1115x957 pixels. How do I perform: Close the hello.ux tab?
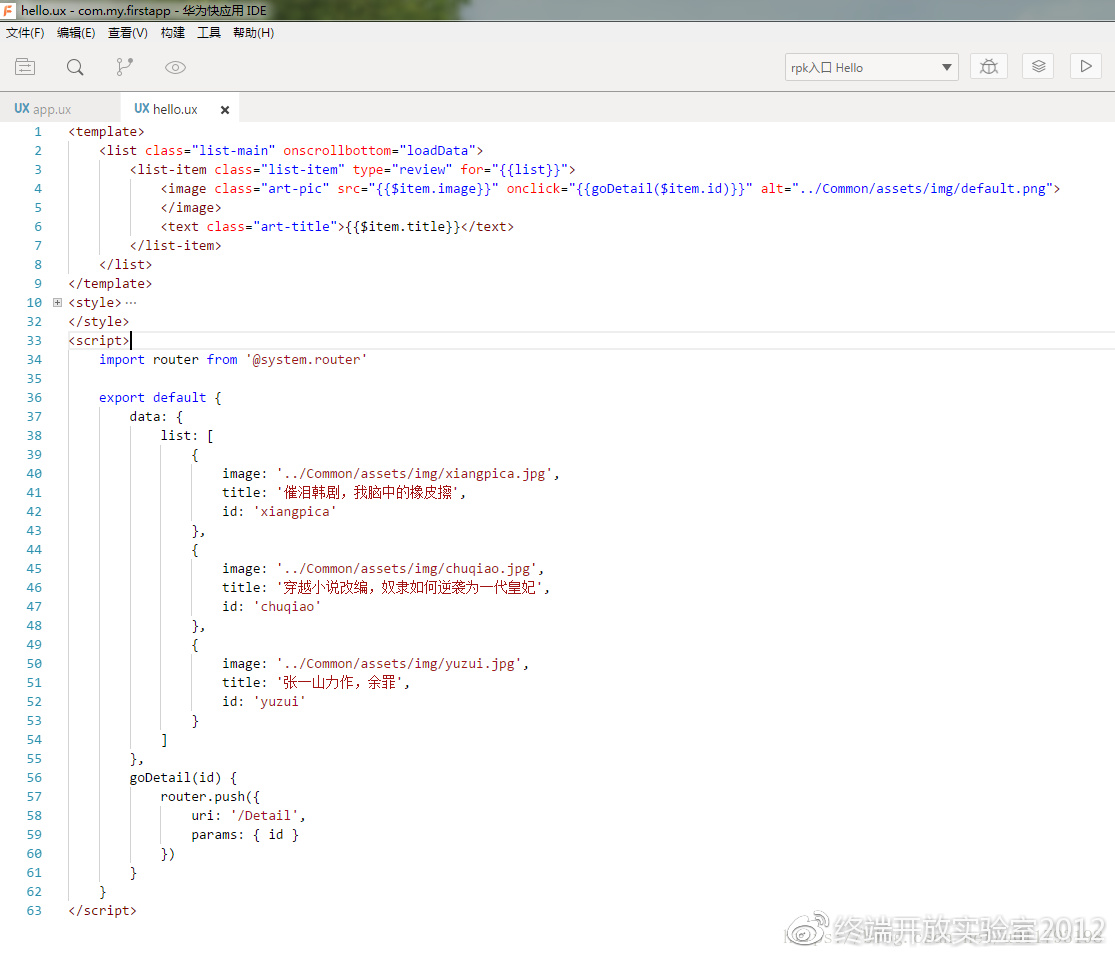click(x=225, y=109)
